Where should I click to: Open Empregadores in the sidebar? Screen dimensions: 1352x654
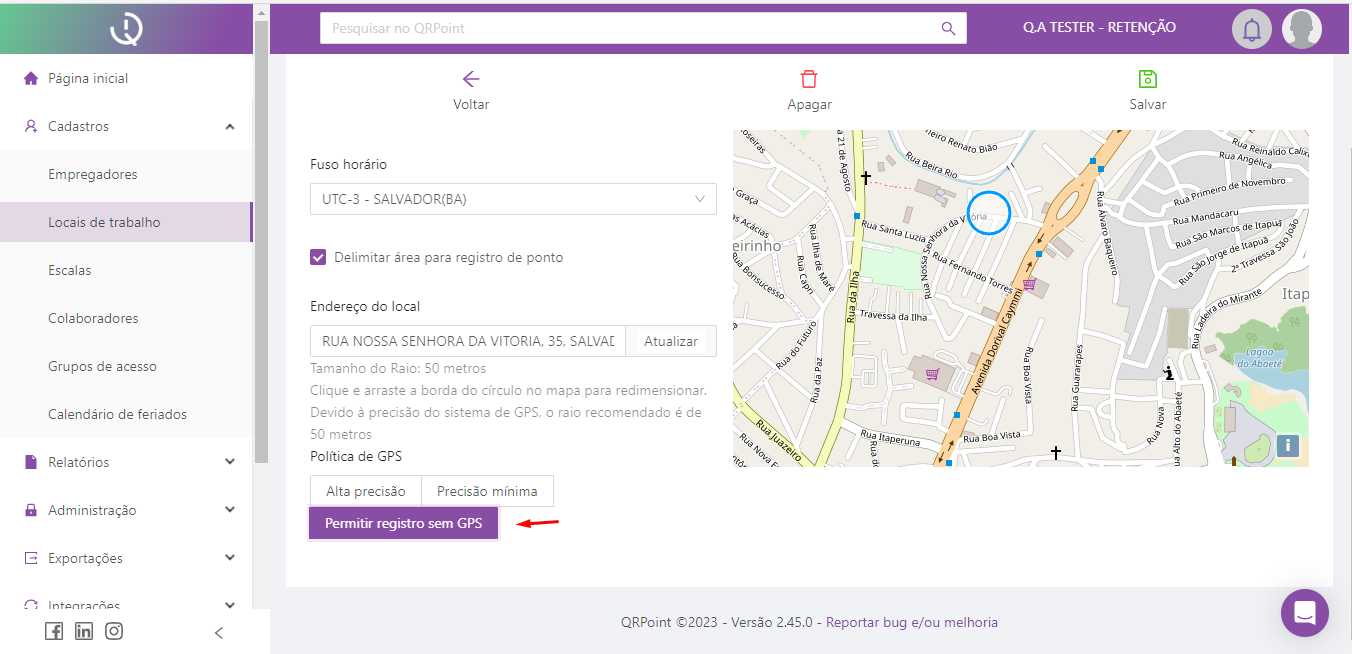[x=92, y=174]
